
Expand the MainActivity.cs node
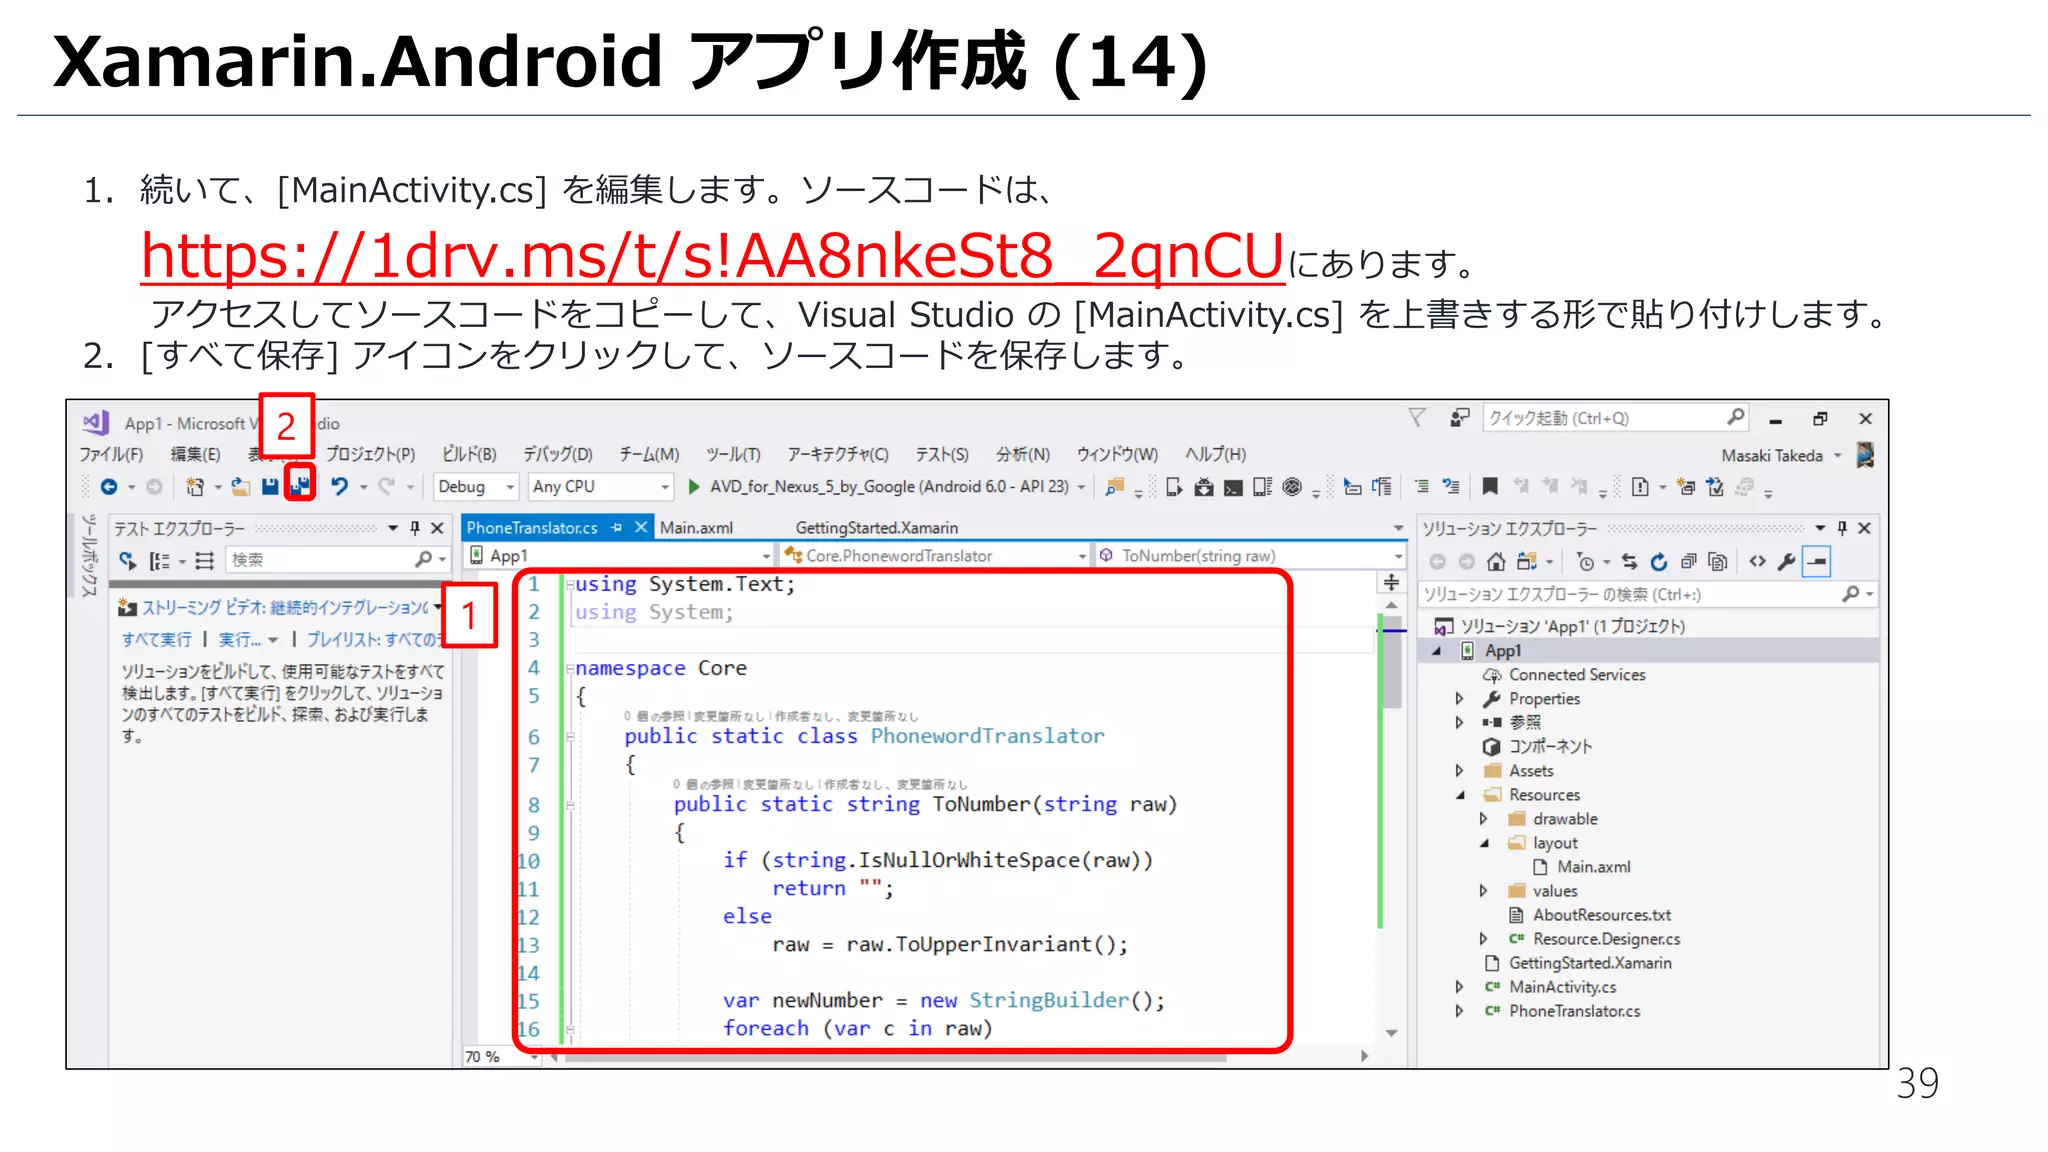coord(1459,987)
